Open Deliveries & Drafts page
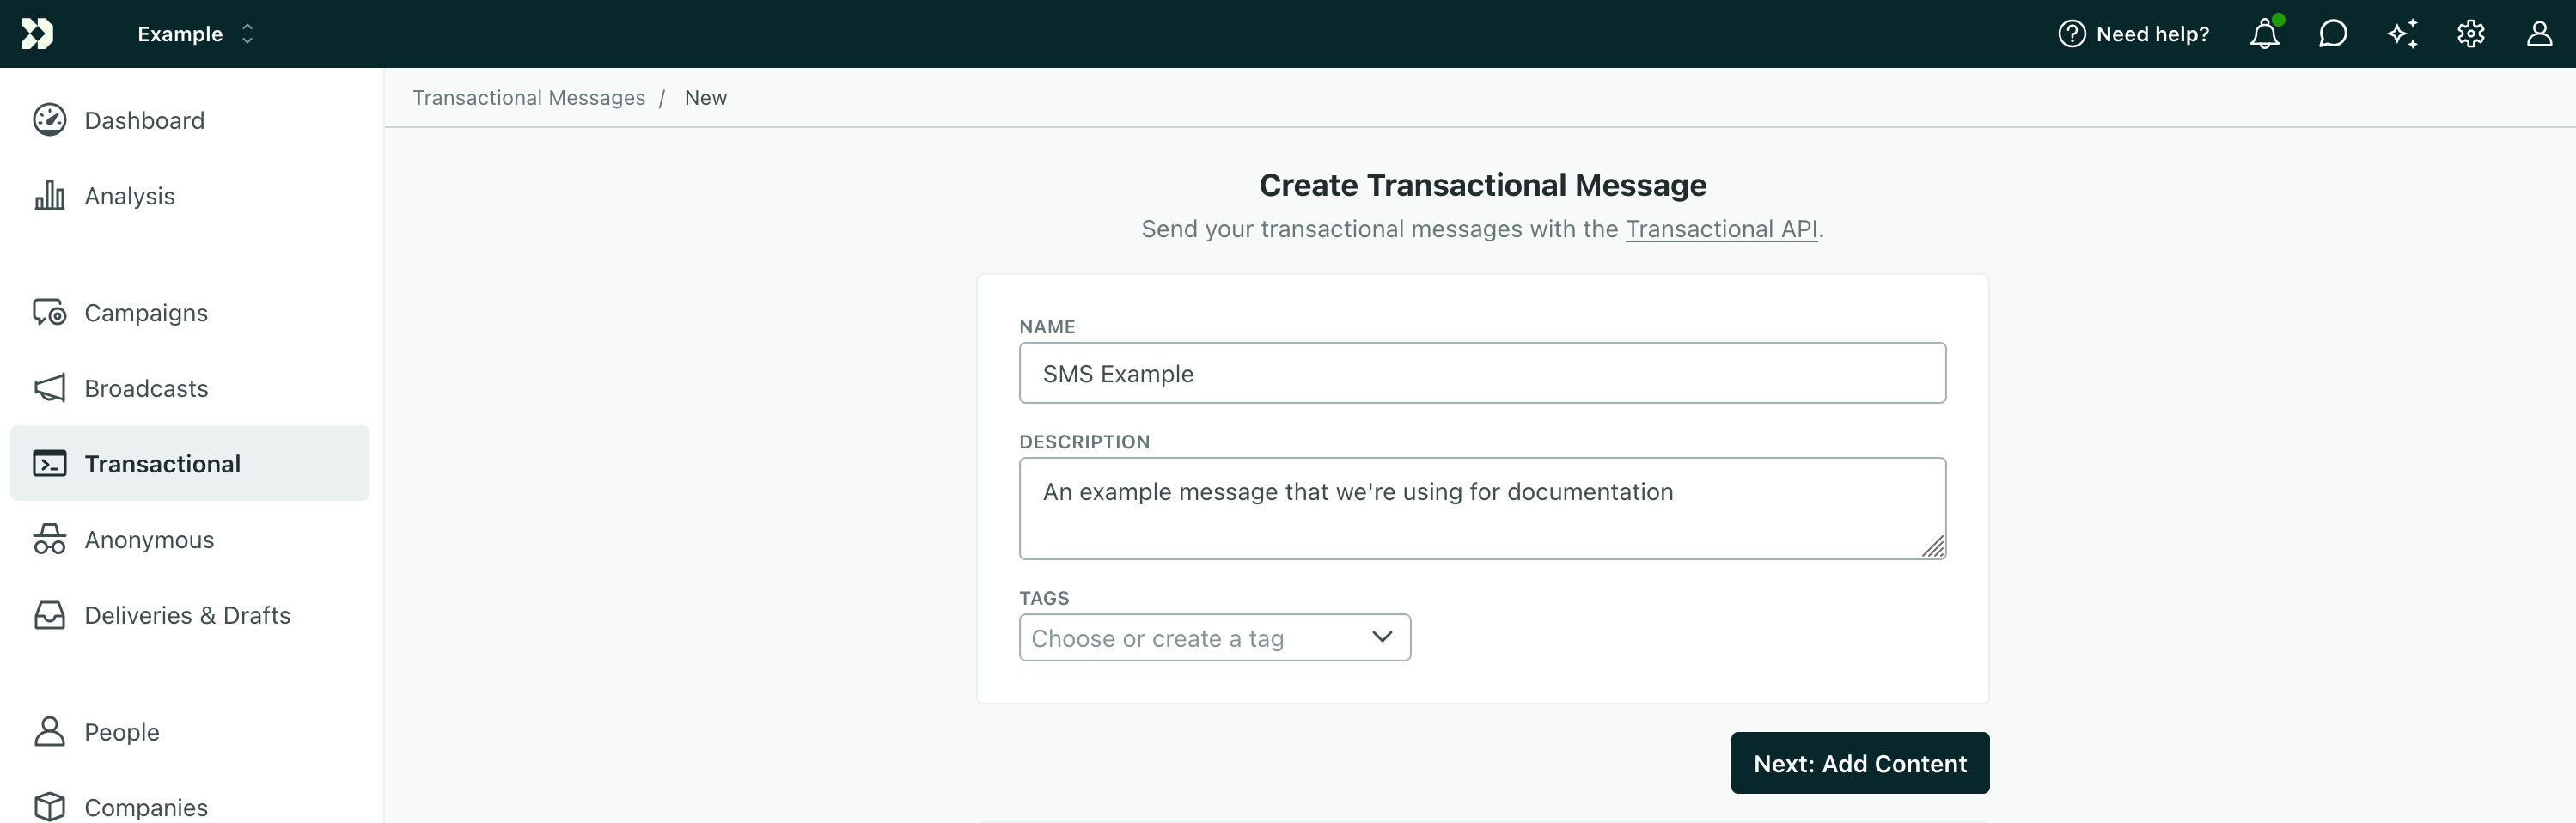Viewport: 2576px width, 823px height. (x=187, y=615)
